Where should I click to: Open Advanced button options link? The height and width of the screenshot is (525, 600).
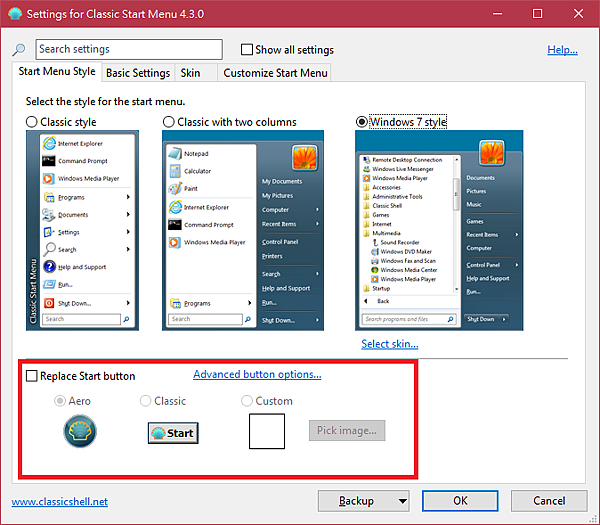click(x=257, y=374)
